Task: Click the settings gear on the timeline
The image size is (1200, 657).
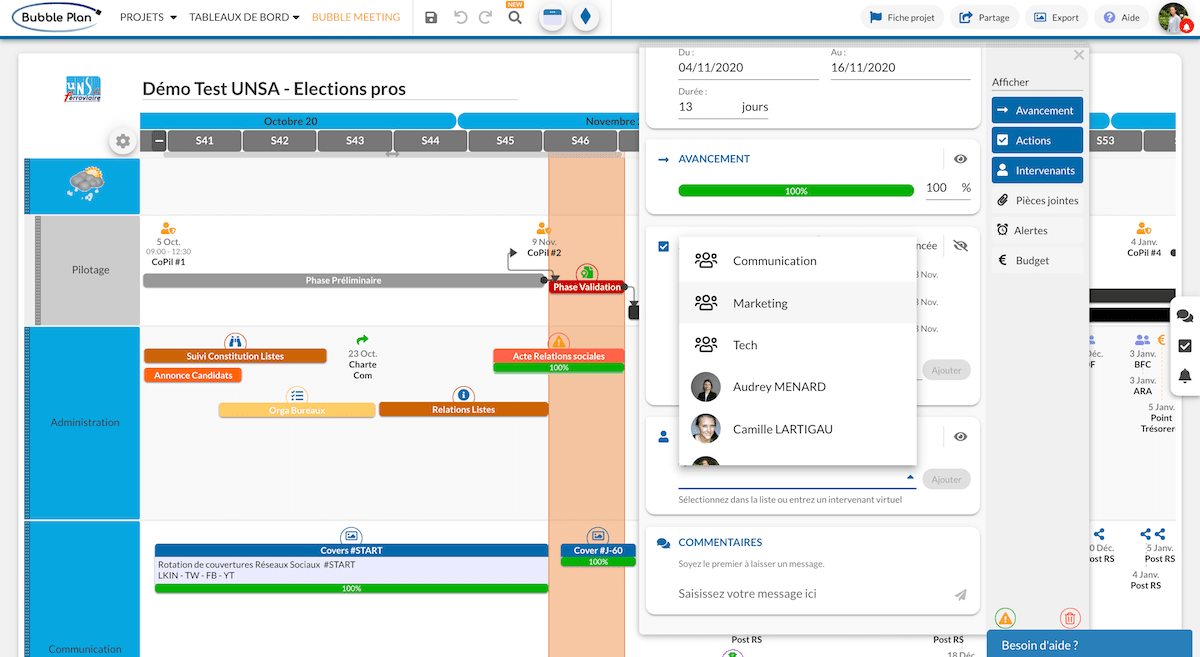Action: click(122, 141)
